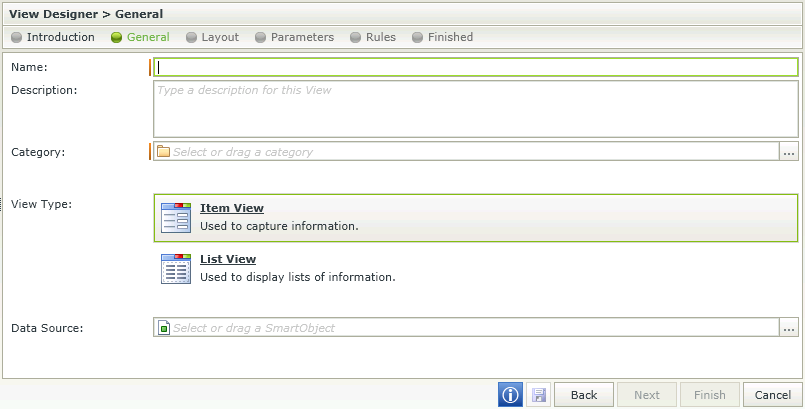
Task: Choose the List View type heading
Action: (x=228, y=259)
